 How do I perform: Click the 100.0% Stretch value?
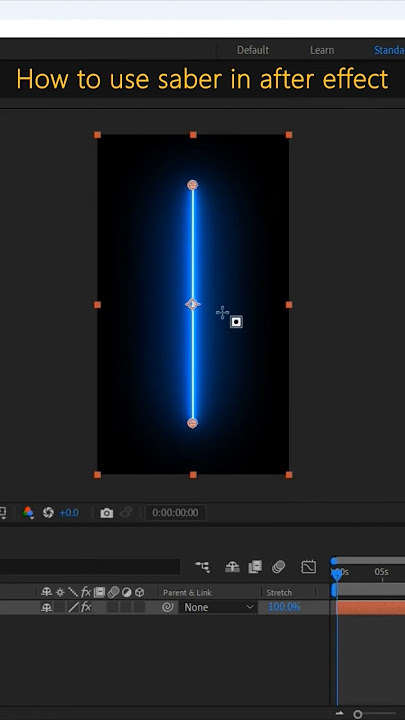click(x=284, y=607)
